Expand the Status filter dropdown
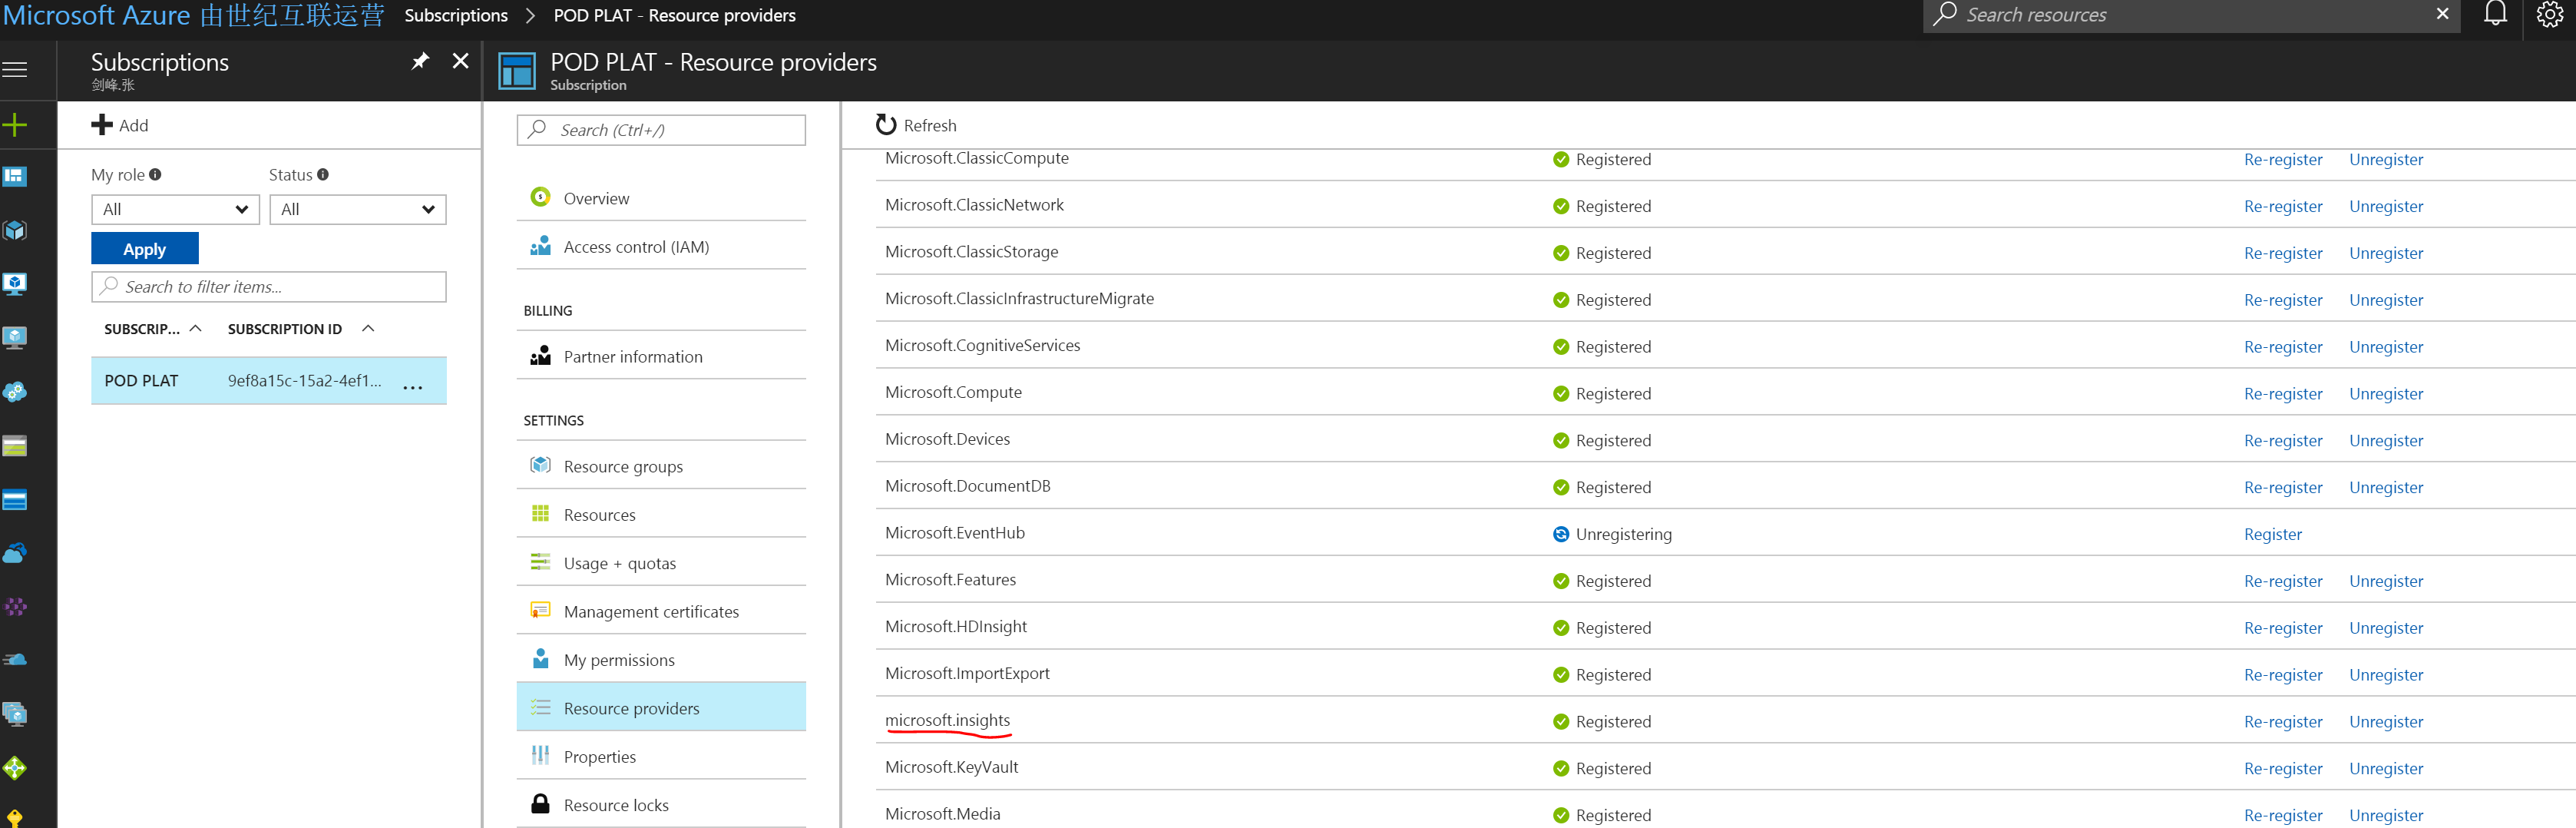This screenshot has width=2576, height=828. coord(357,209)
